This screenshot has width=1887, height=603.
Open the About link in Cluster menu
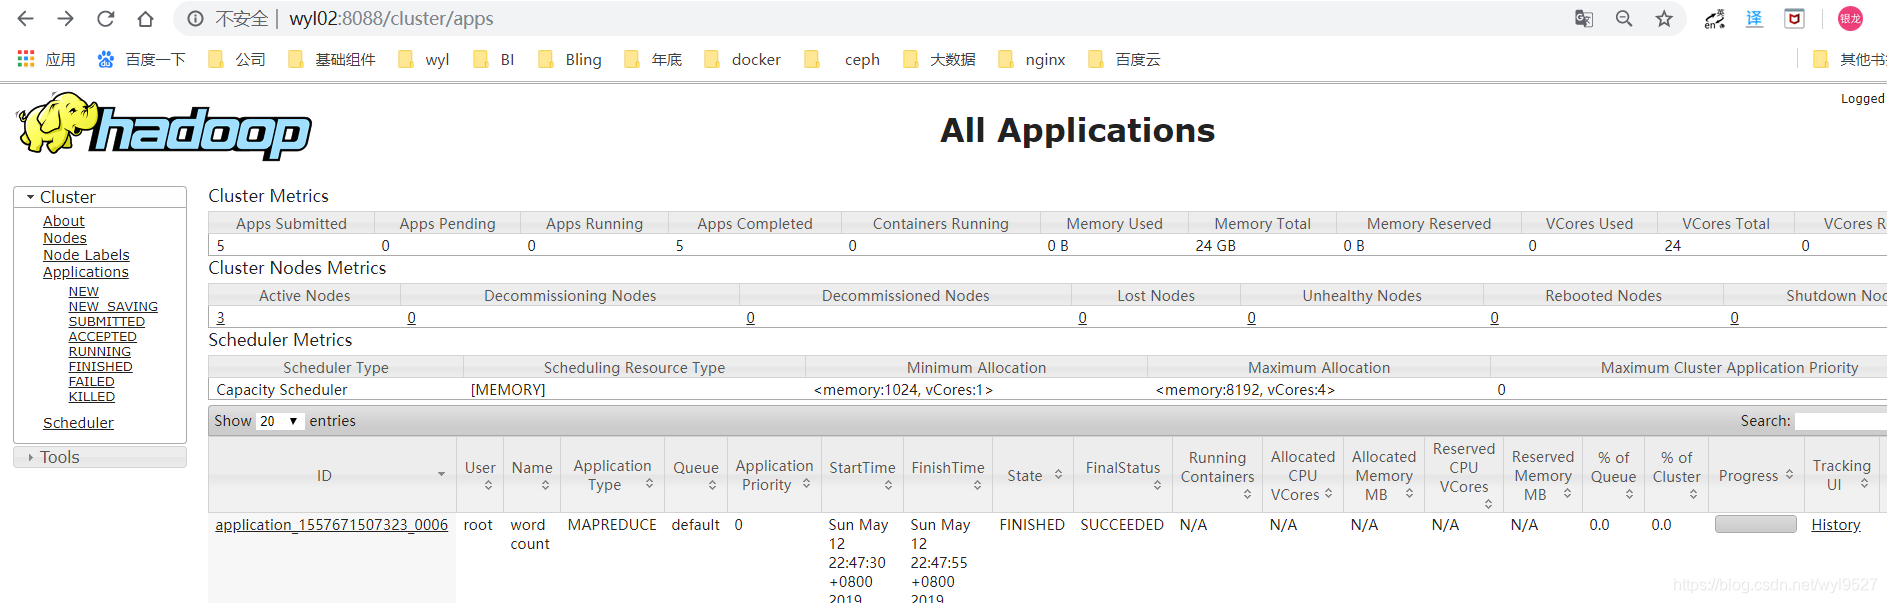tap(64, 221)
